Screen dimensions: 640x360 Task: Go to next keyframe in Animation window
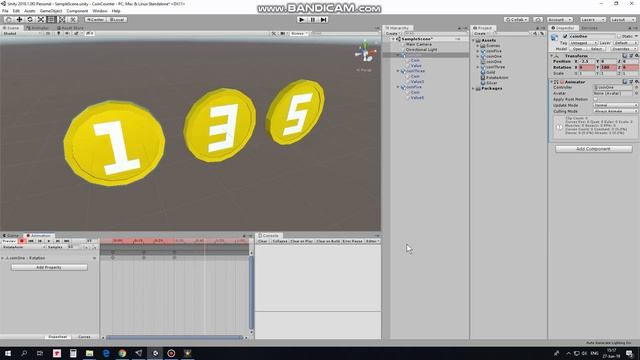pos(58,241)
